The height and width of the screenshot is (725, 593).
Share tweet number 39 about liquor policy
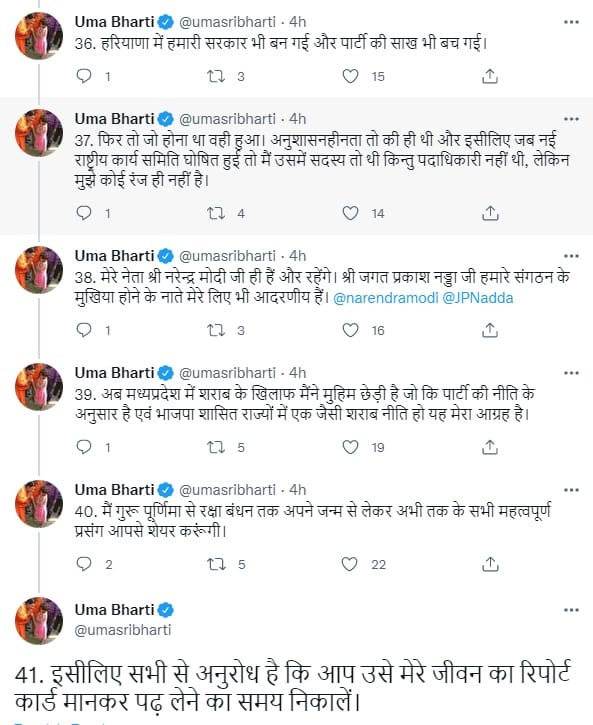point(490,447)
